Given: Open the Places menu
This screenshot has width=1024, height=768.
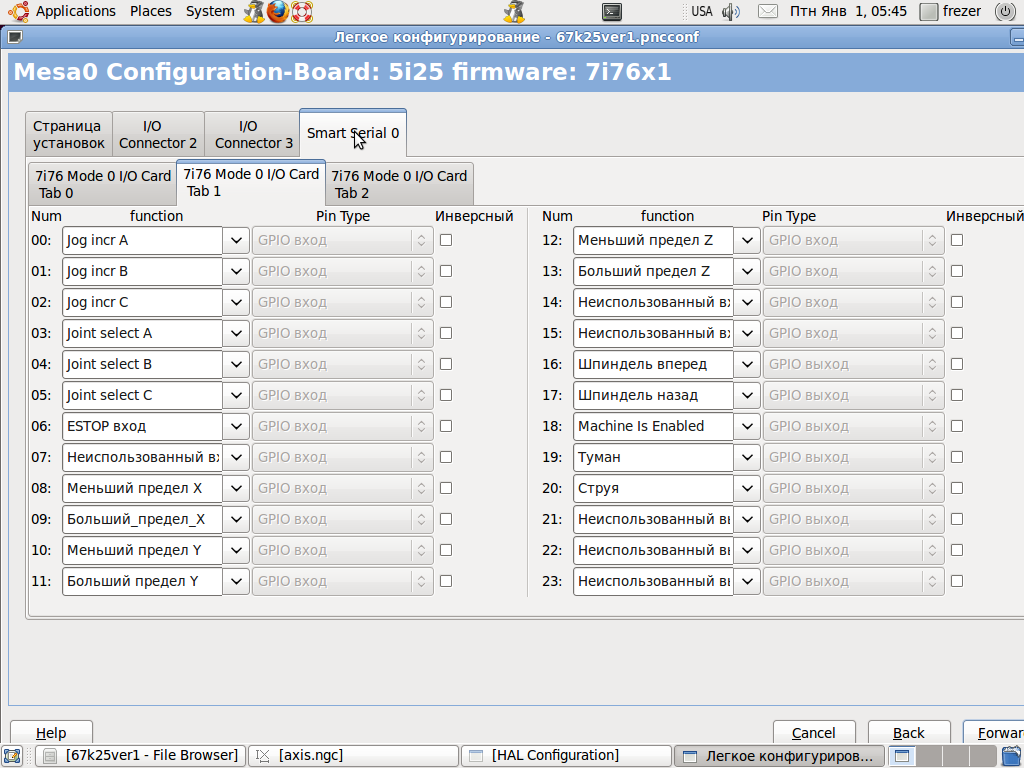Looking at the screenshot, I should click(150, 11).
